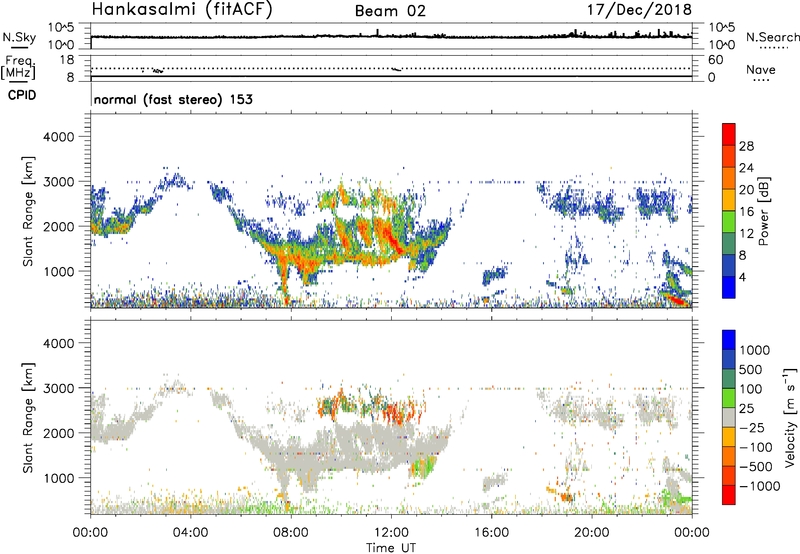Screen dimensions: 800x554
Task: Click the 3000 km tick in power panel
Action: point(58,182)
